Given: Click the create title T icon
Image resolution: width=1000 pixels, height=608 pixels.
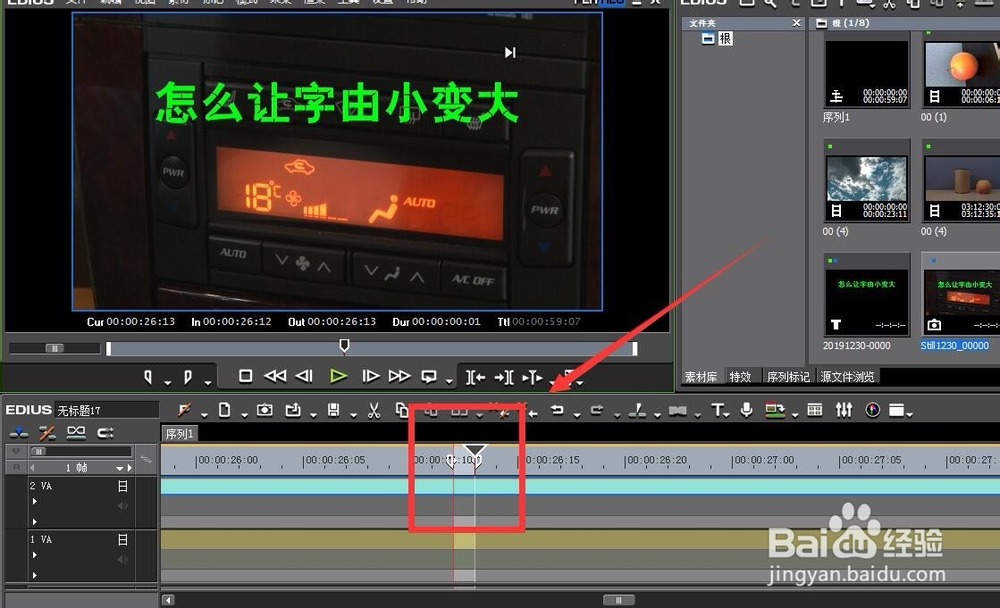Looking at the screenshot, I should [717, 410].
